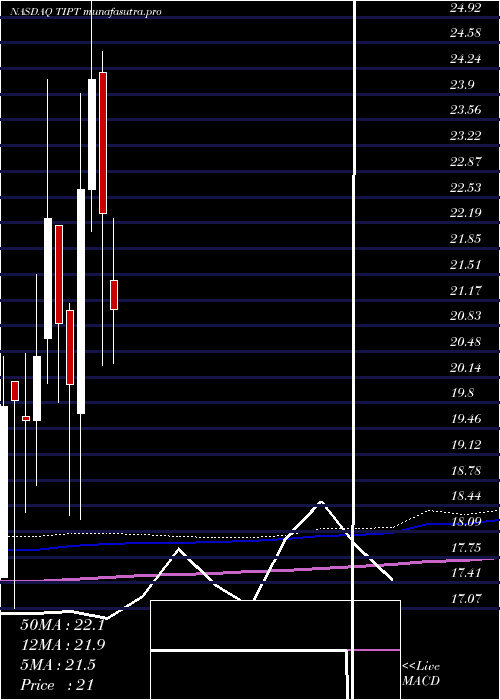Click the 21.85 price axis label

(465, 239)
